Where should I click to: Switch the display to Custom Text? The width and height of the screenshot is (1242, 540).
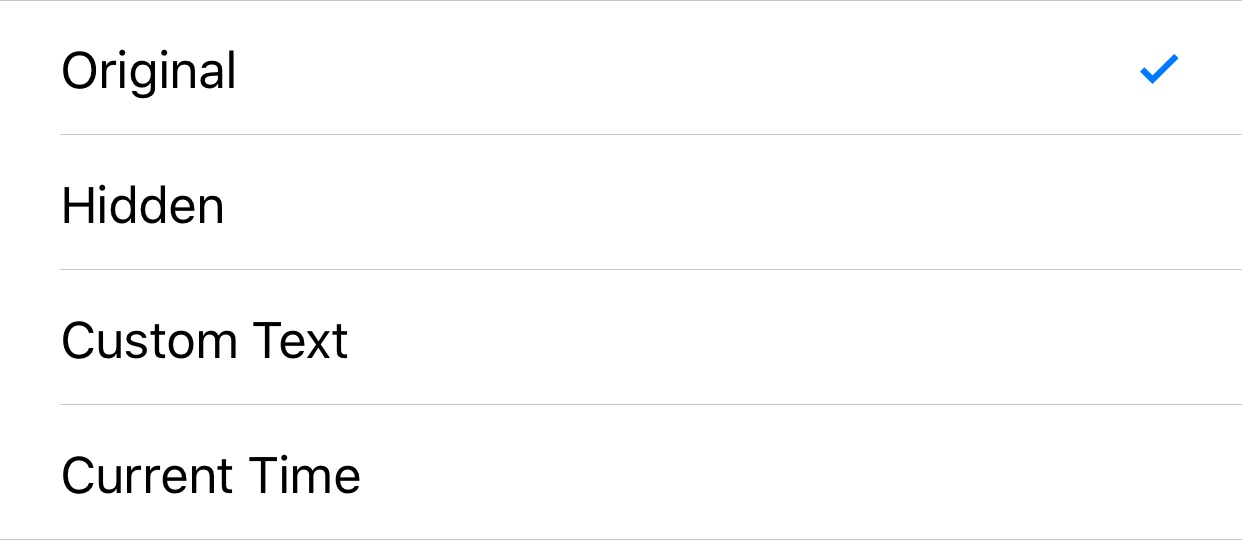pyautogui.click(x=621, y=337)
